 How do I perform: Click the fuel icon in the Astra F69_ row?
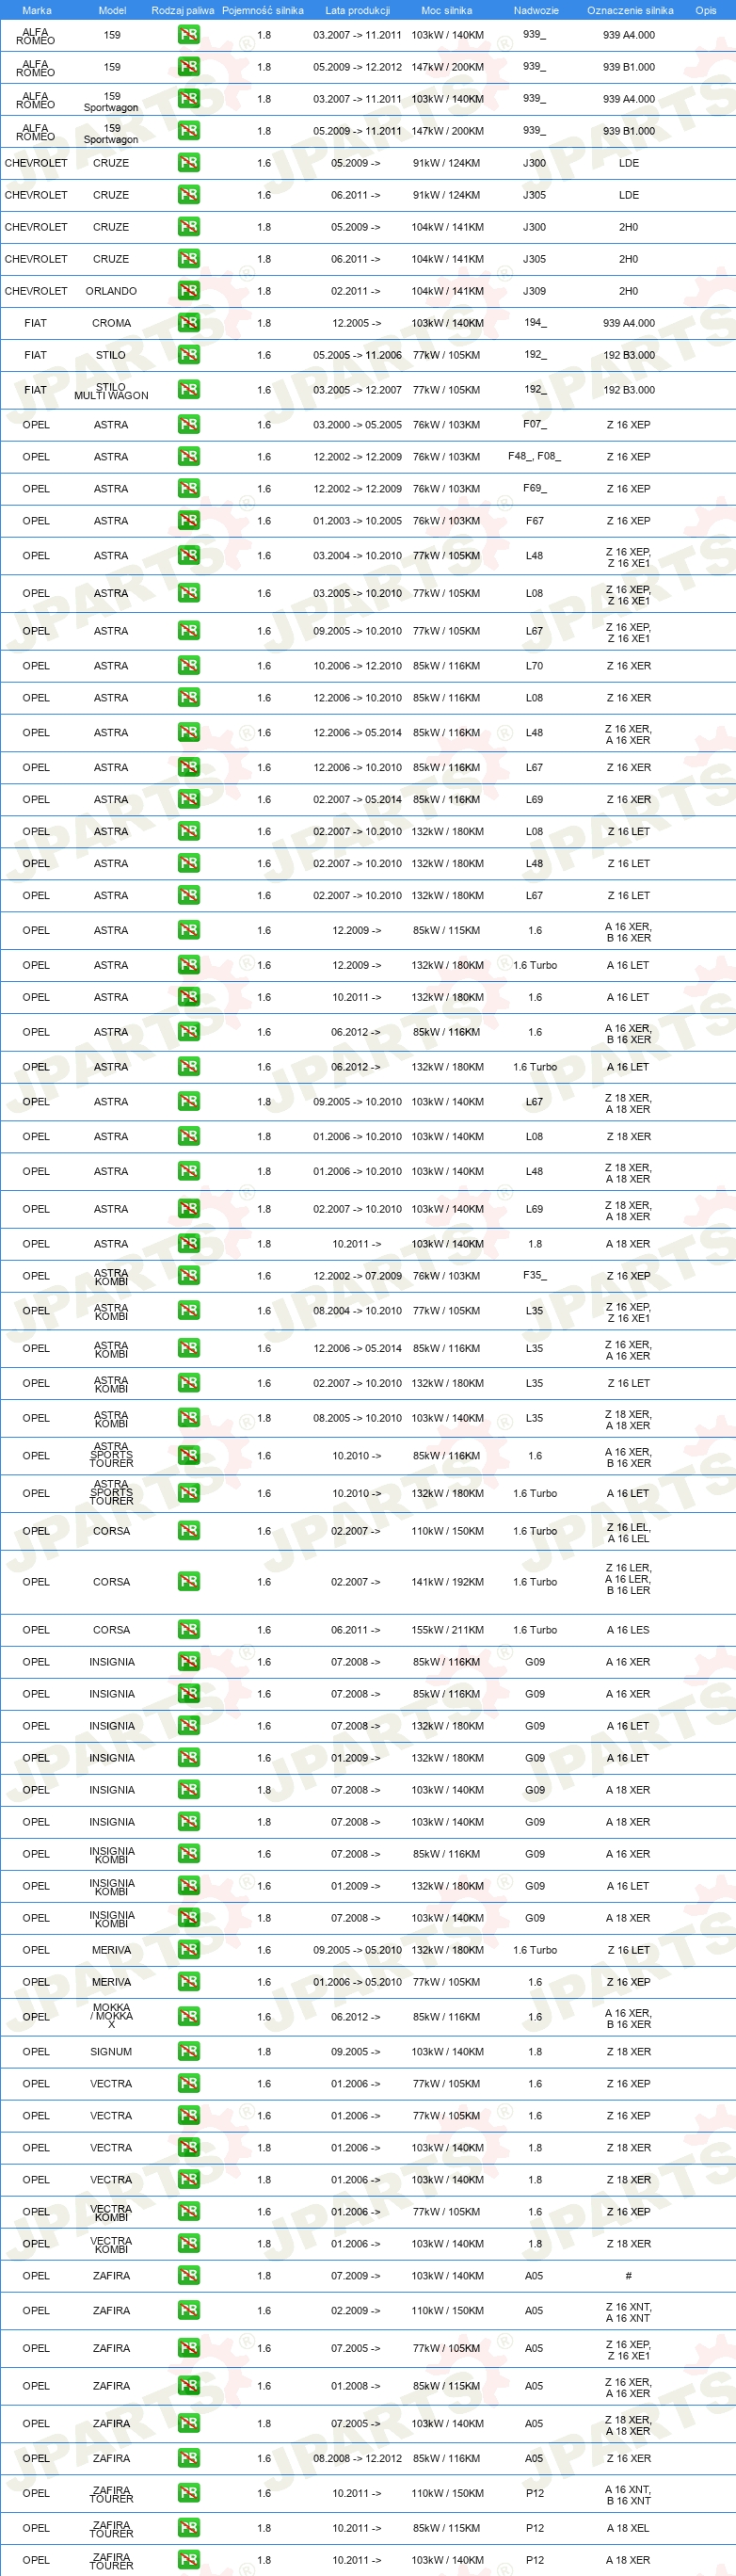[x=188, y=489]
